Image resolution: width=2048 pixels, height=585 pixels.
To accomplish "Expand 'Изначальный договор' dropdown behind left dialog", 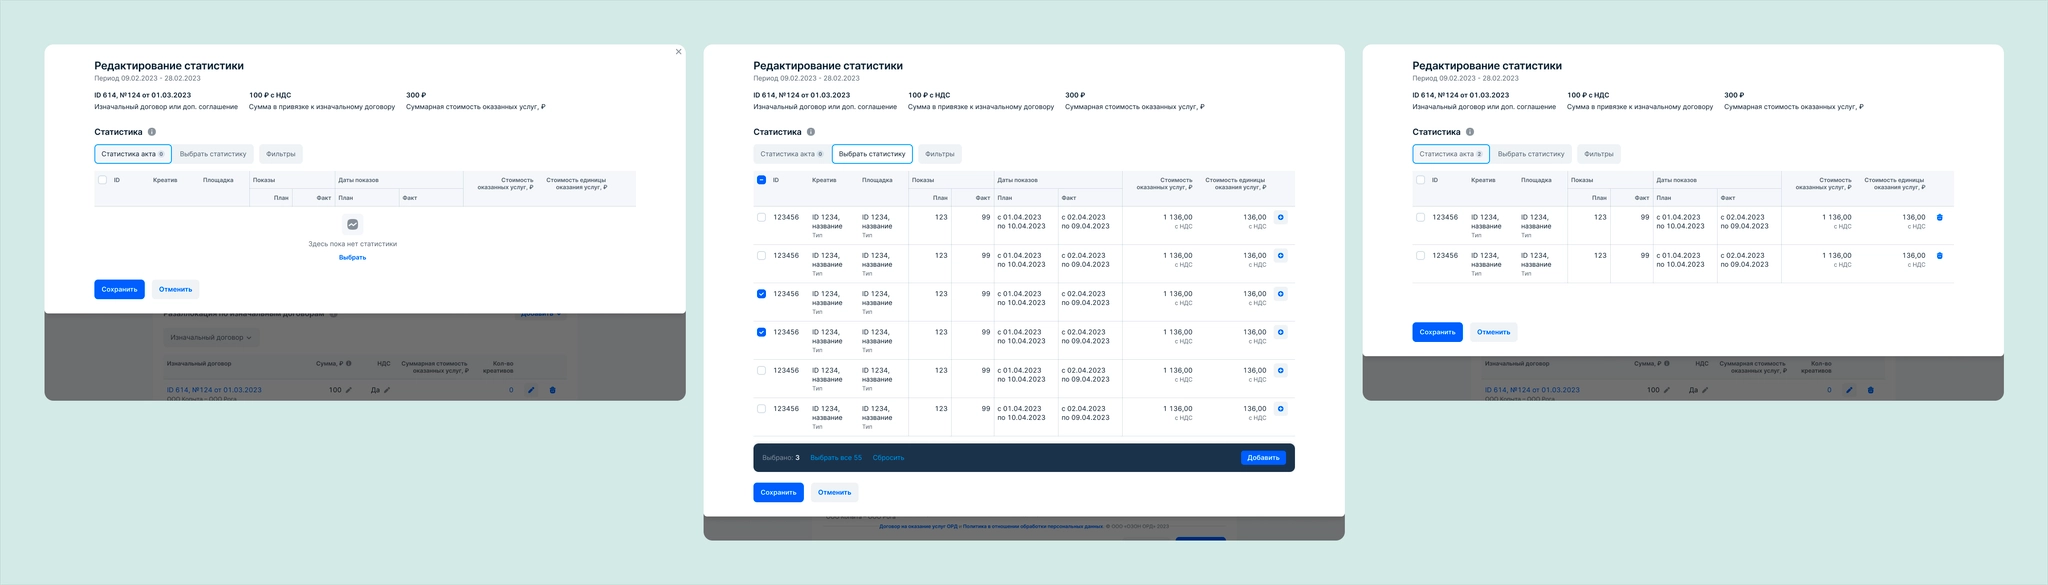I will 212,338.
